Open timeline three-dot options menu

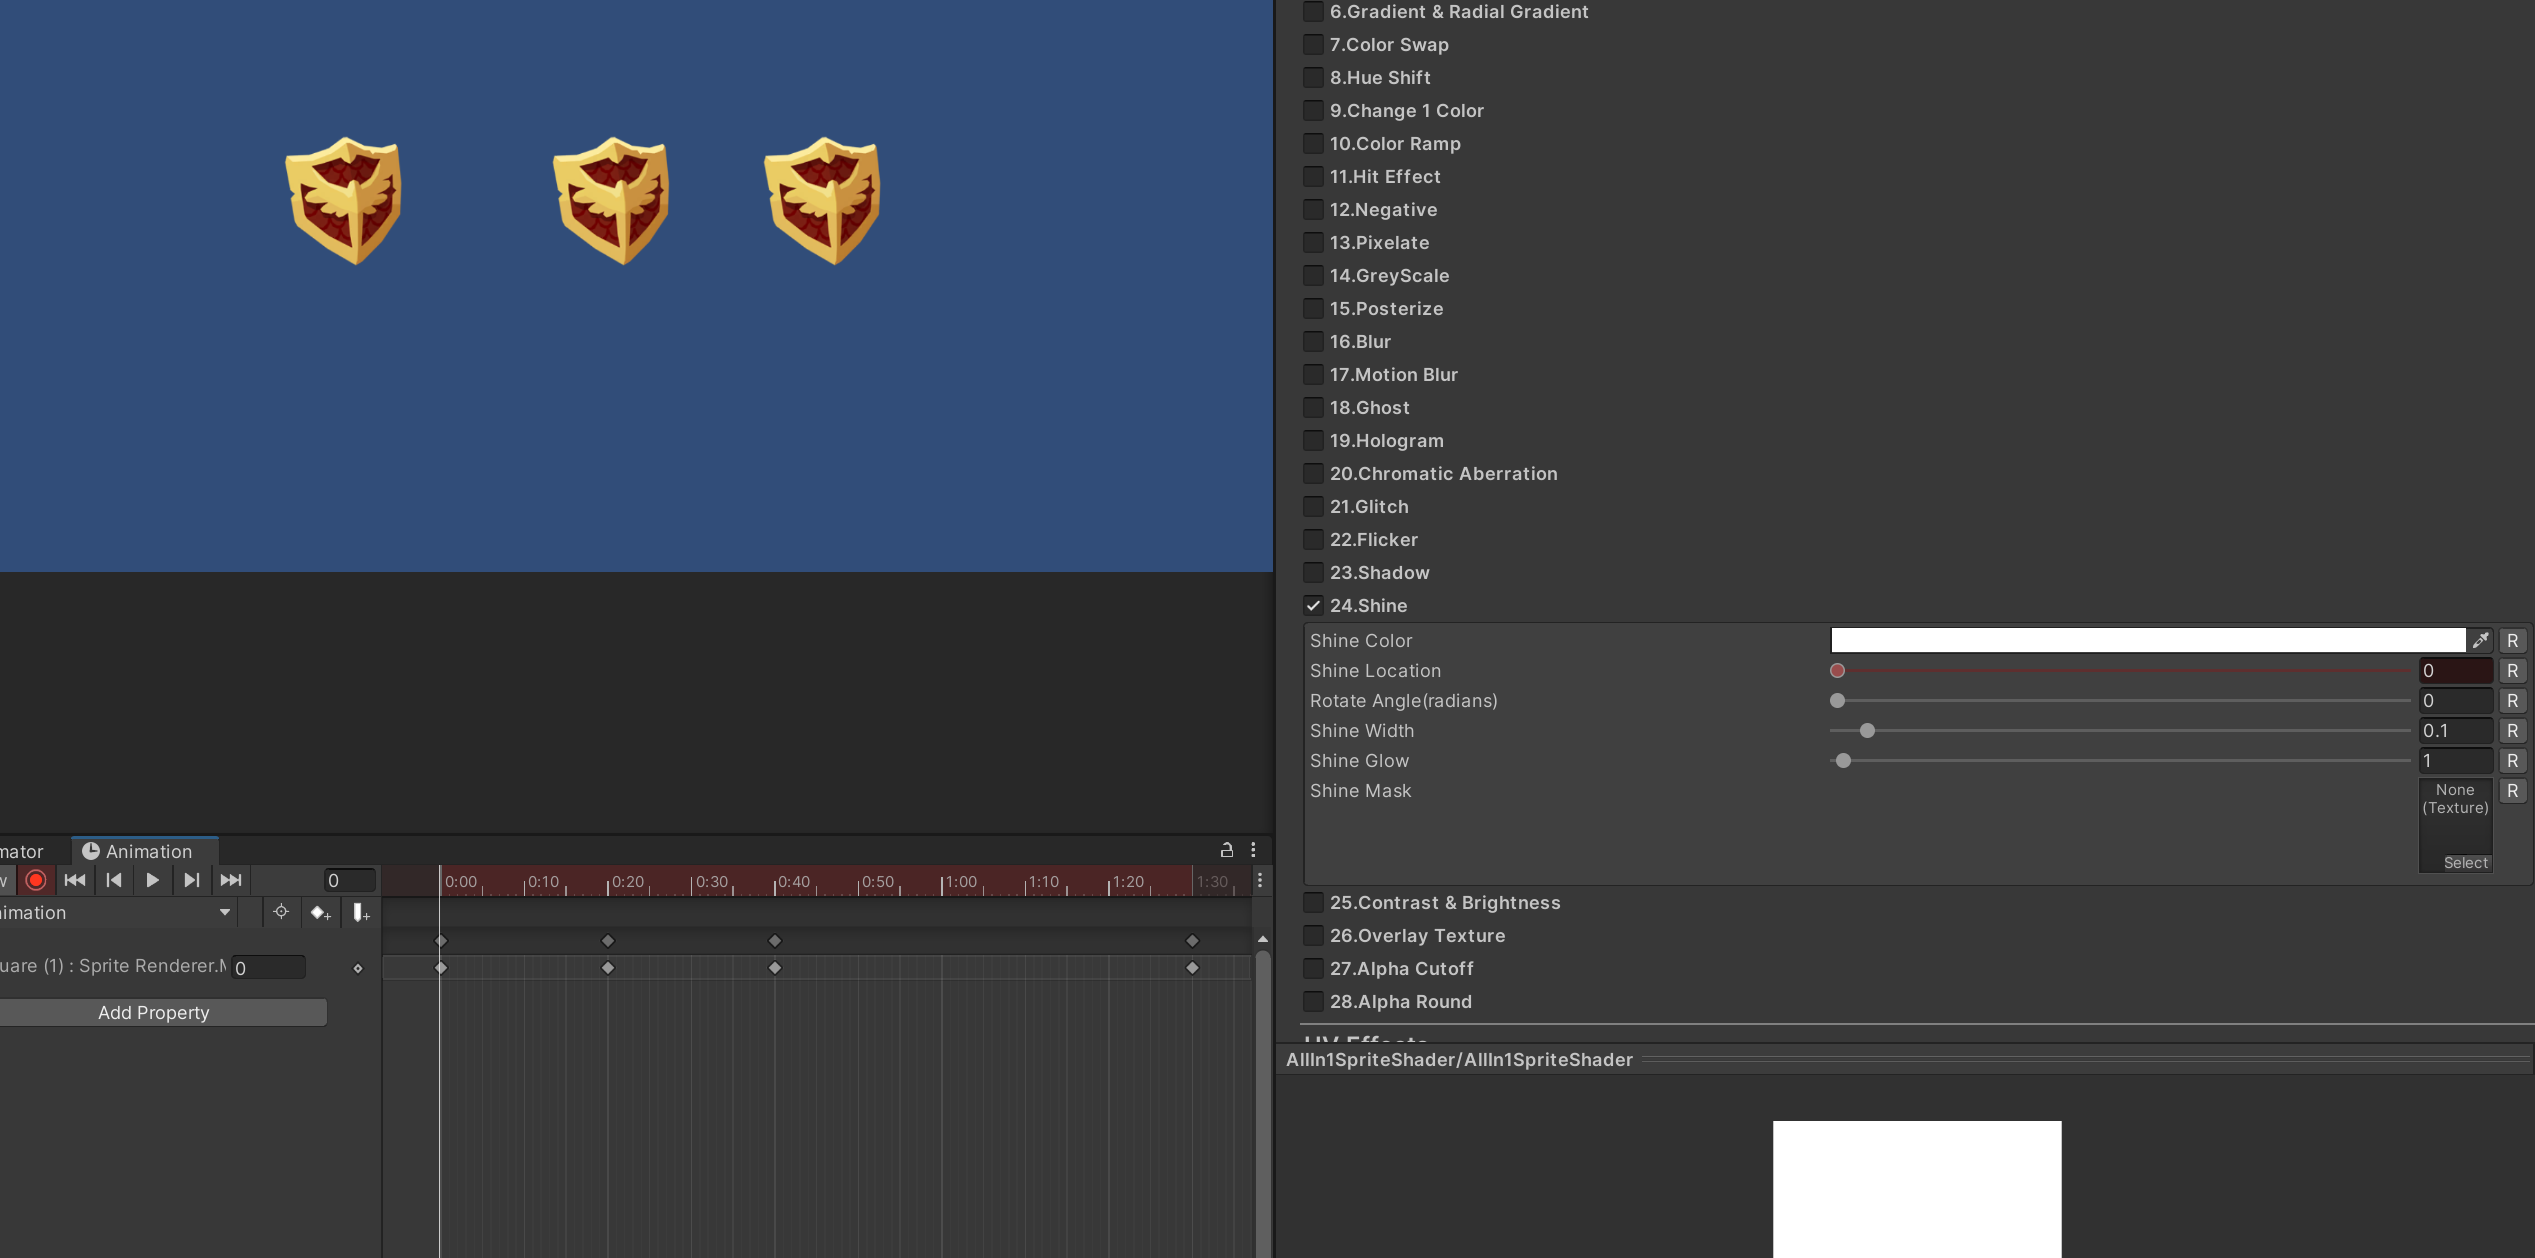(1259, 881)
